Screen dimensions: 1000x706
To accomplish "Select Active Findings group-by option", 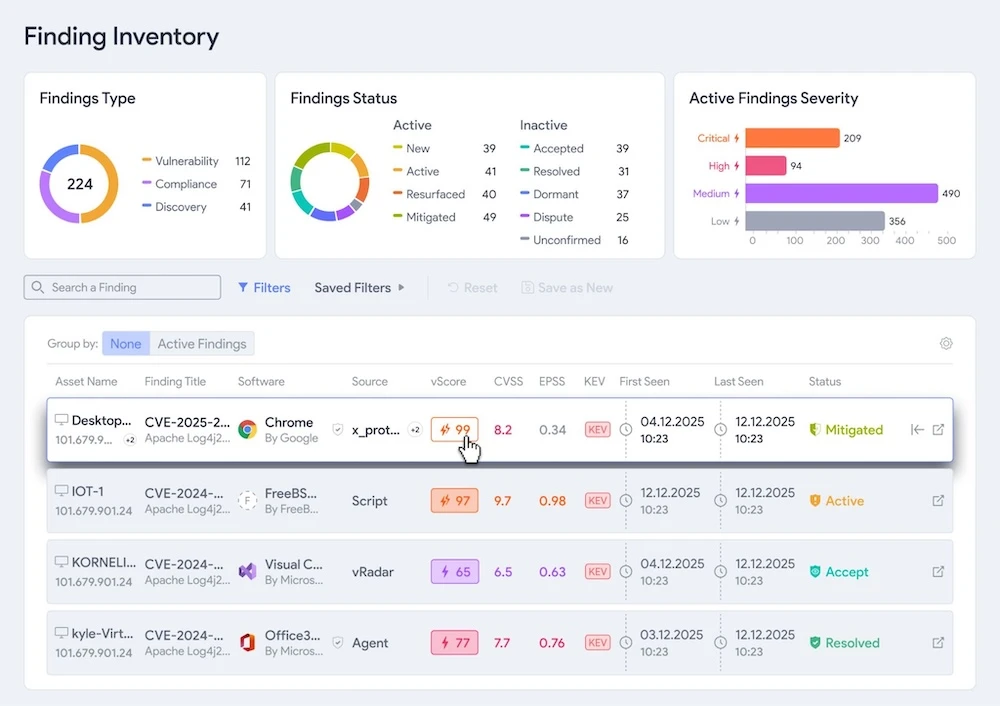I will [202, 344].
